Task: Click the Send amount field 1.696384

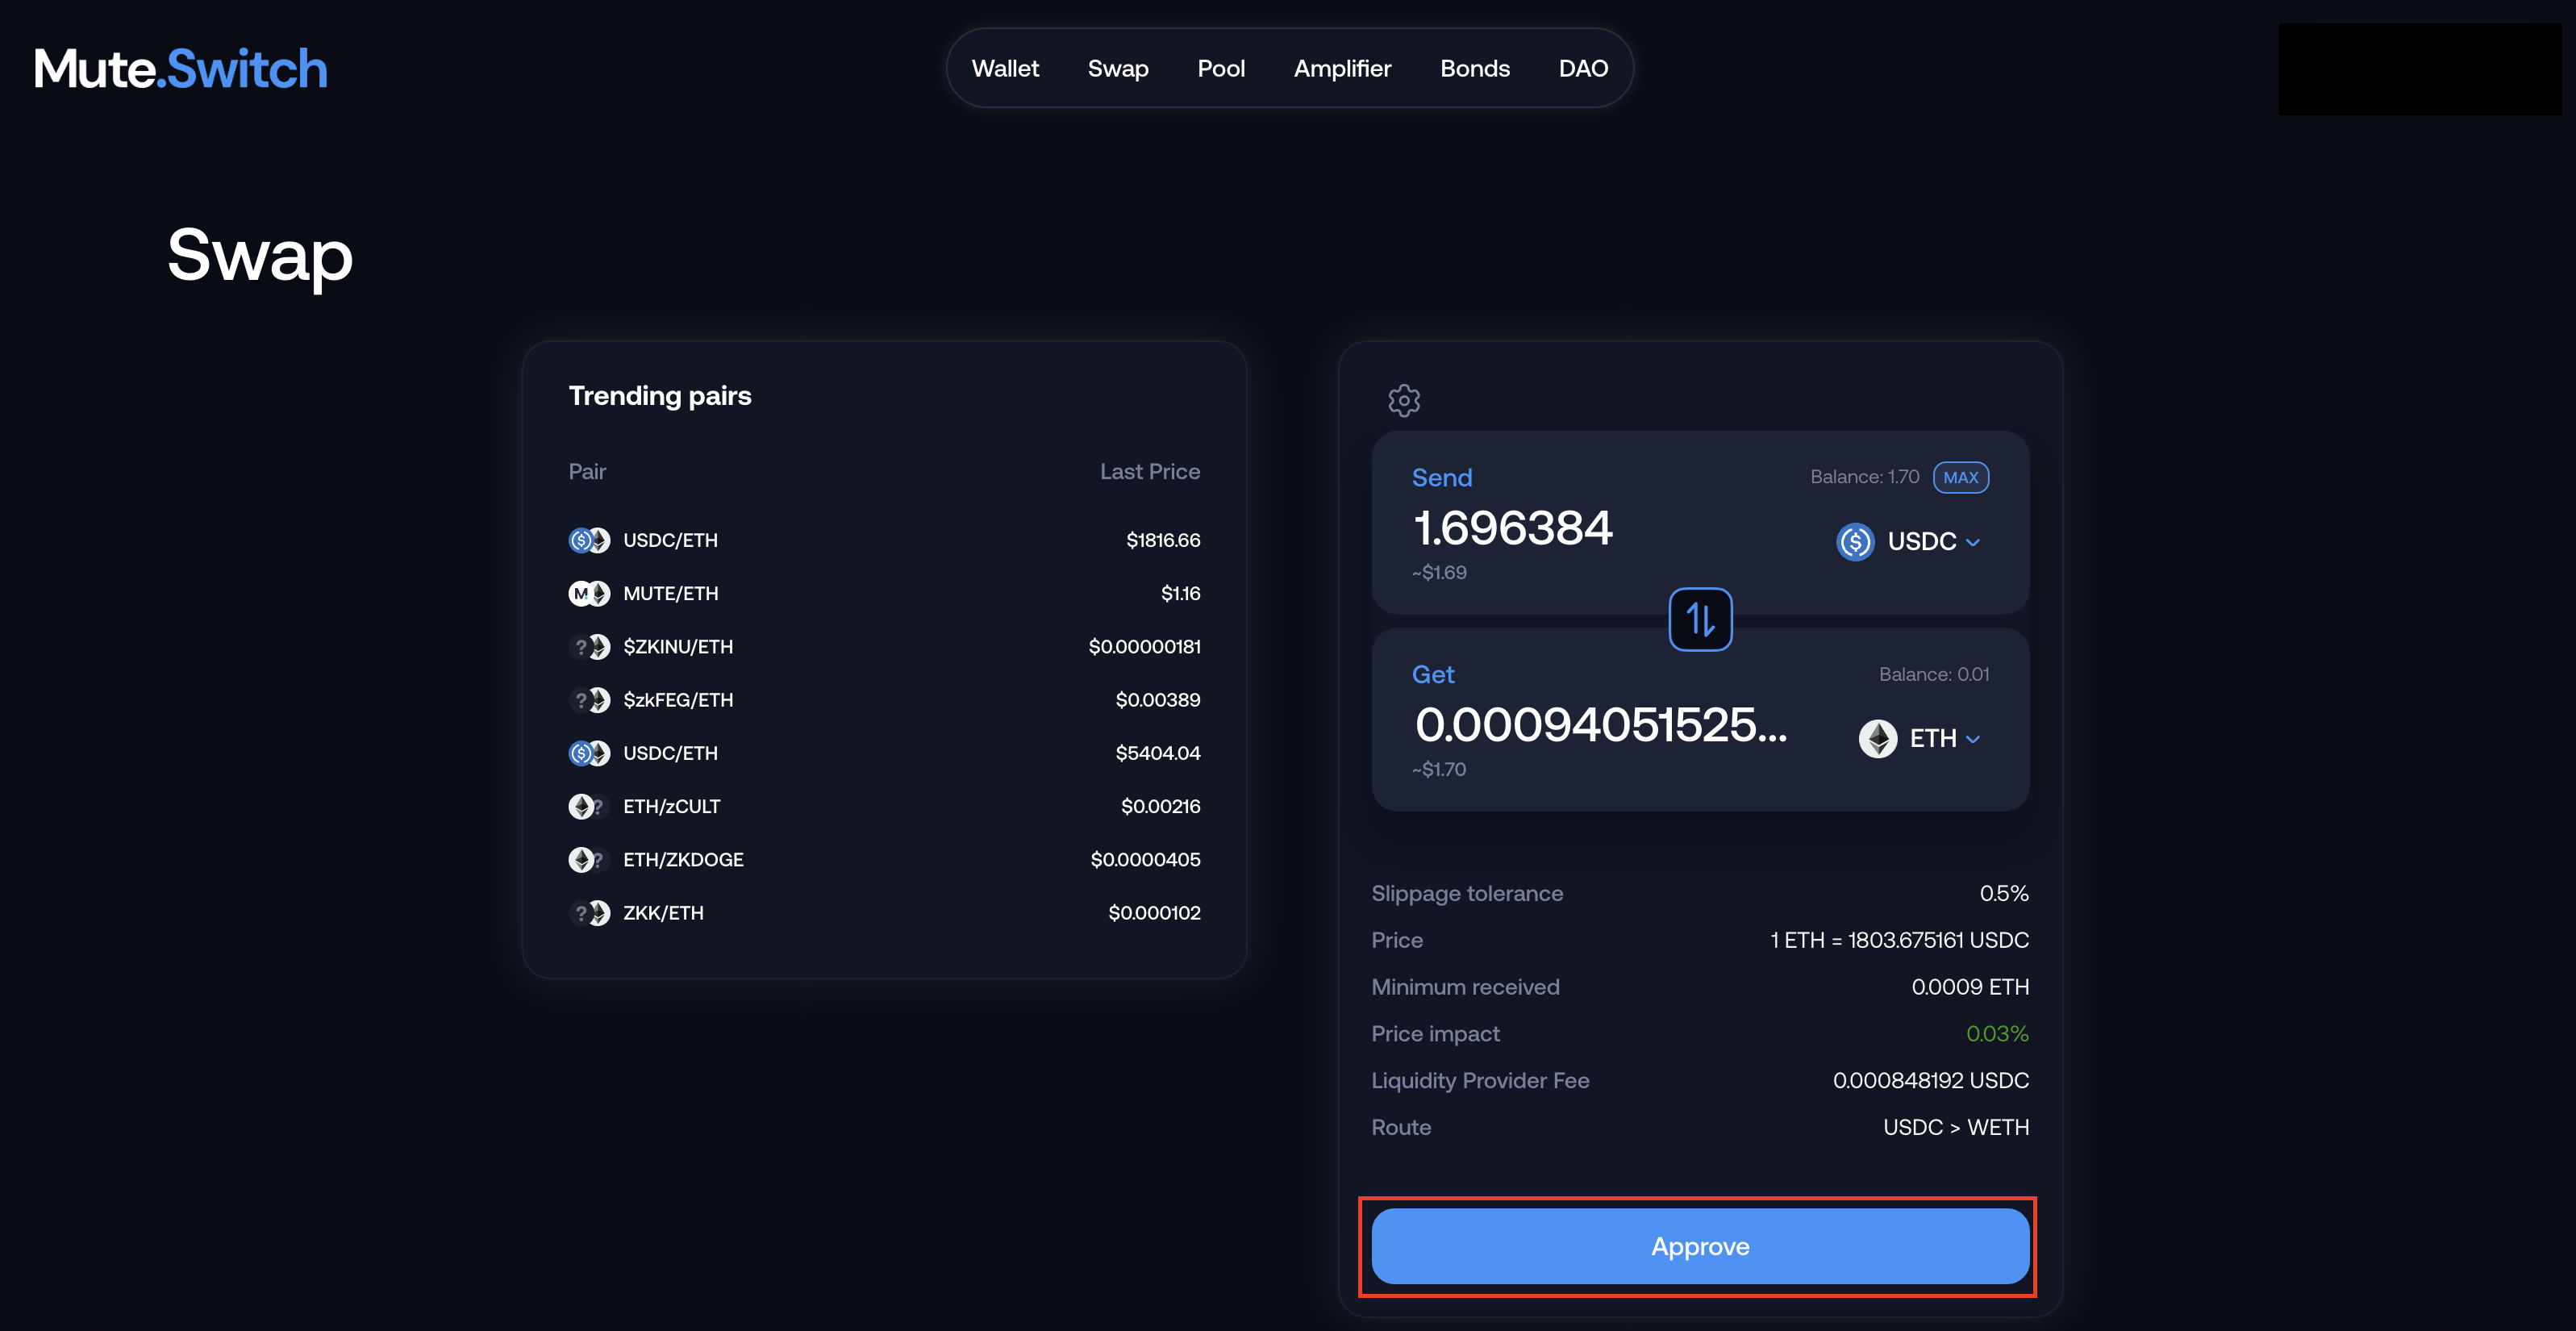Action: (1512, 528)
